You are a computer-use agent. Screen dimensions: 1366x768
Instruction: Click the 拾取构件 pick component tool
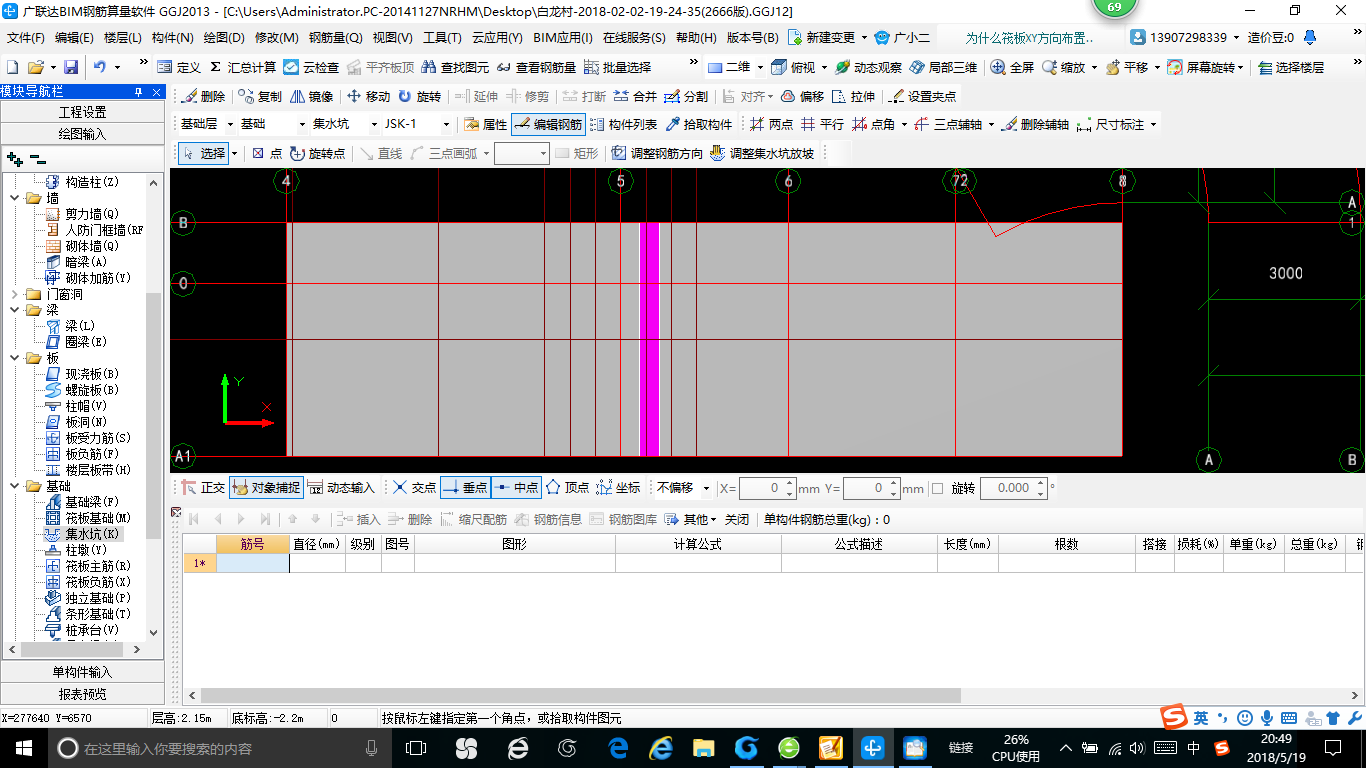tap(698, 124)
